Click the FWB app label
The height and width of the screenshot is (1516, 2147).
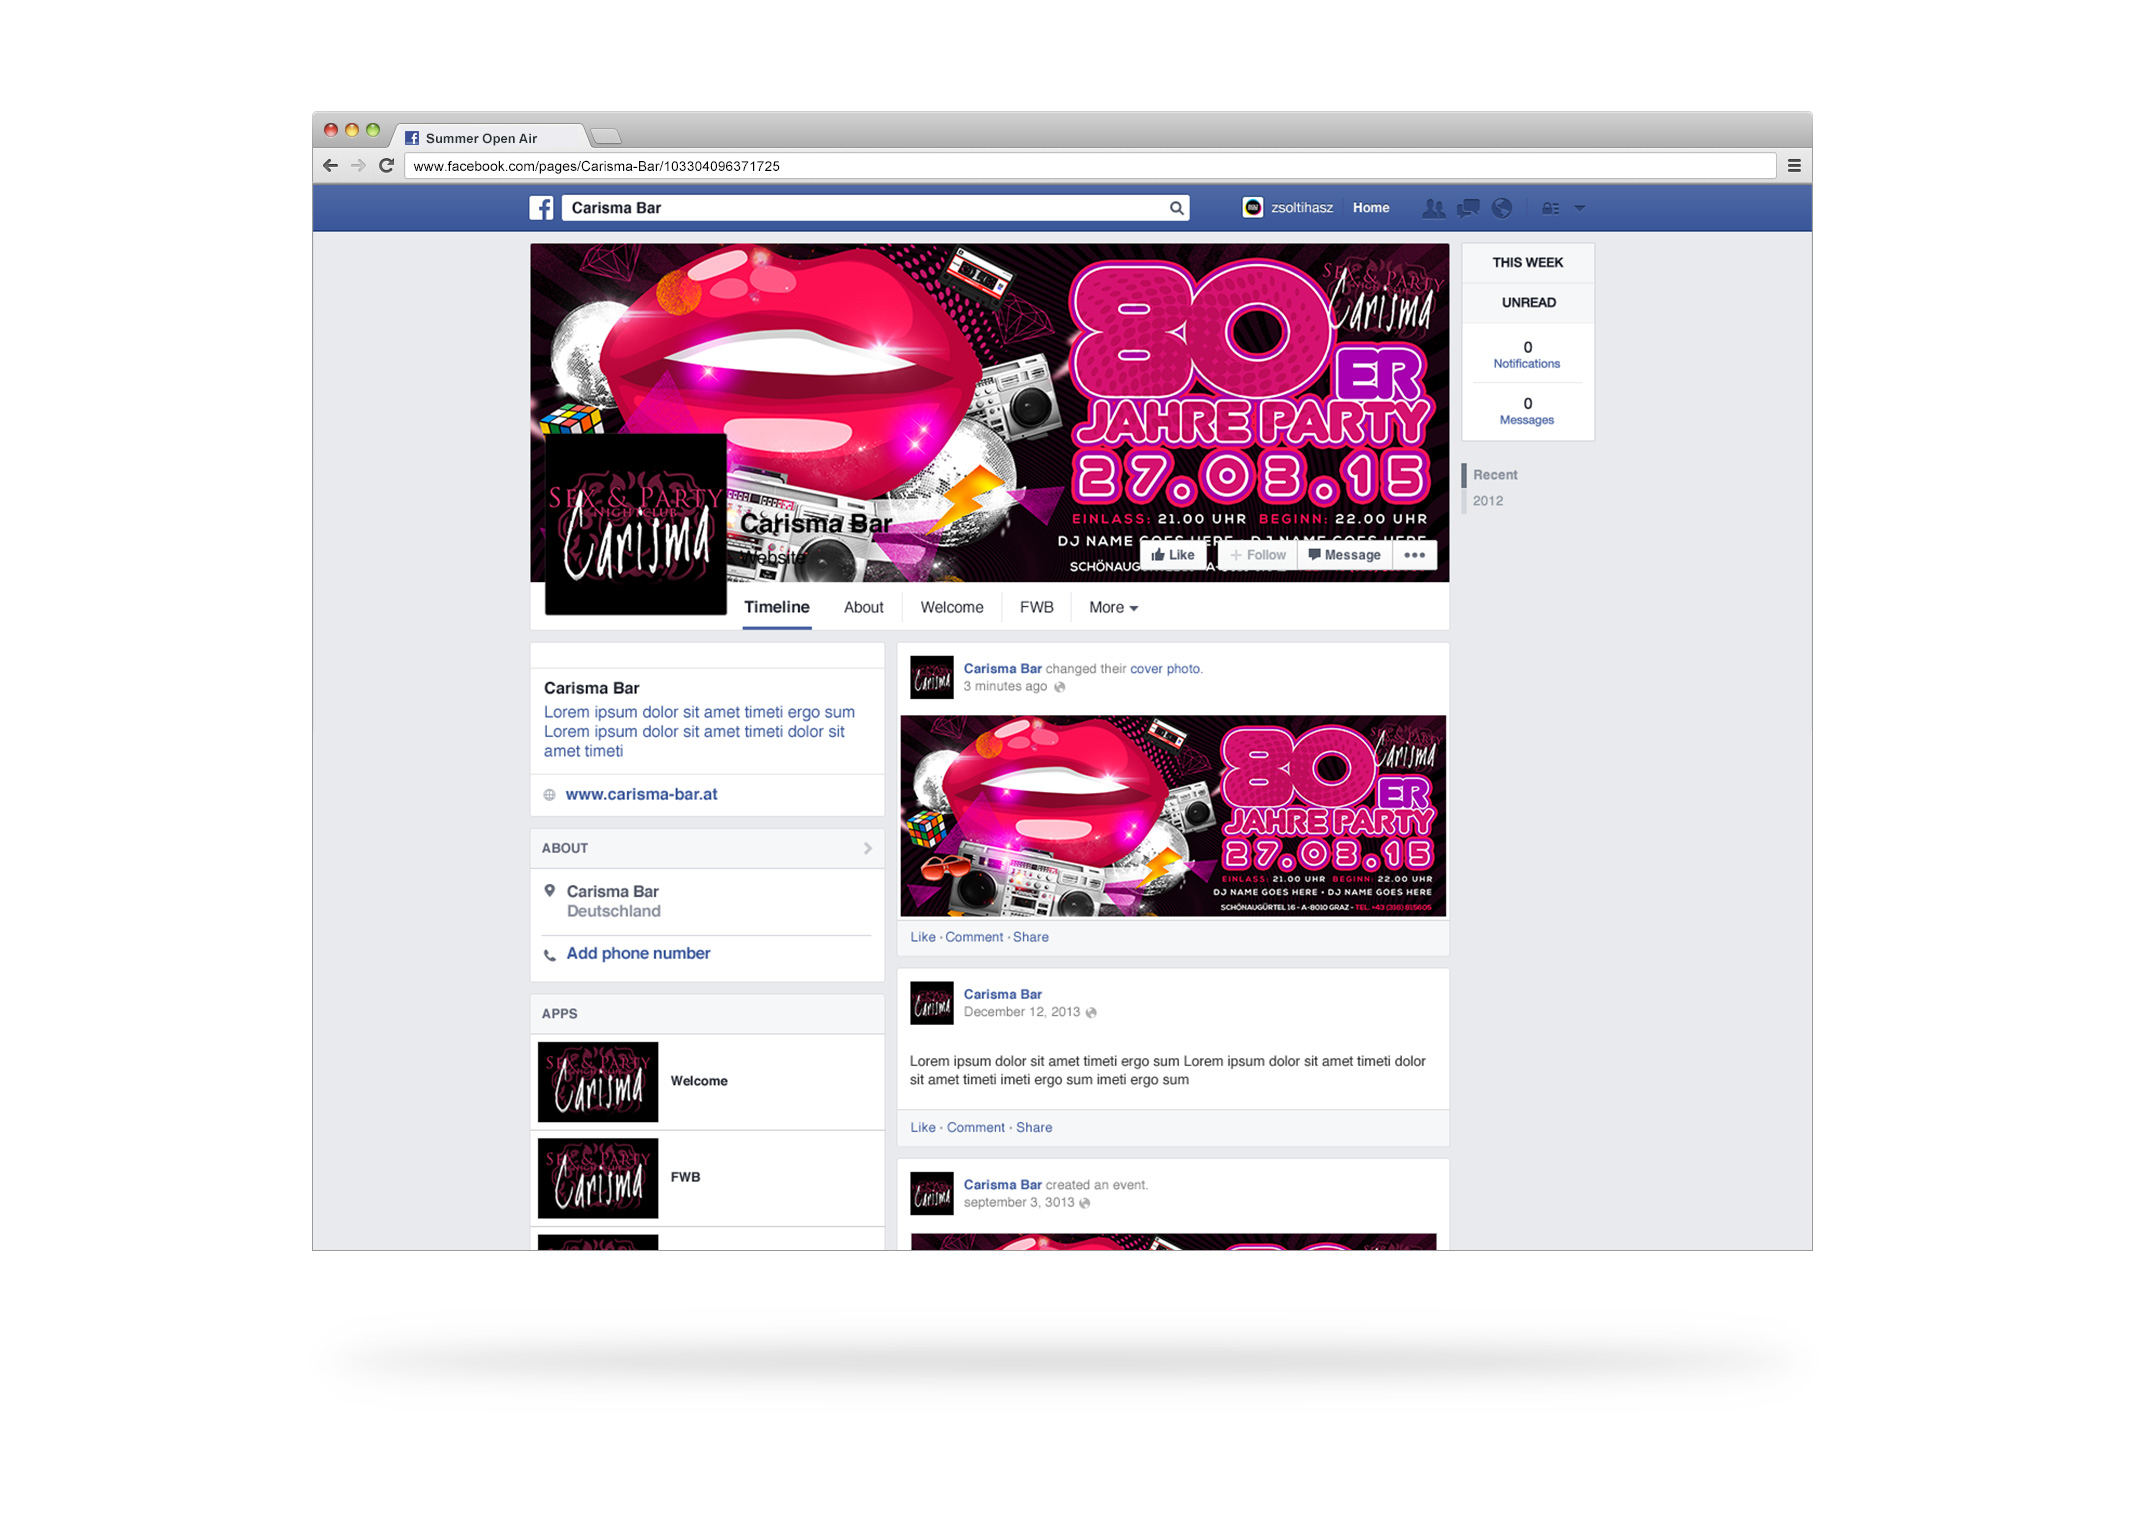coord(685,1177)
